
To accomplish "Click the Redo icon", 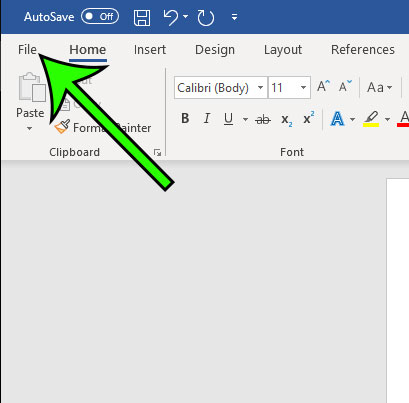I will pyautogui.click(x=206, y=17).
